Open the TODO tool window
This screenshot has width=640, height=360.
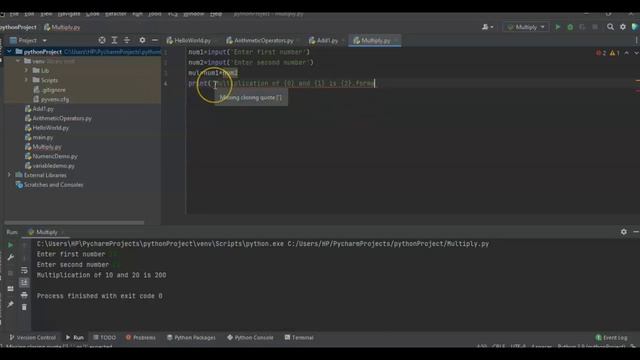coord(104,338)
